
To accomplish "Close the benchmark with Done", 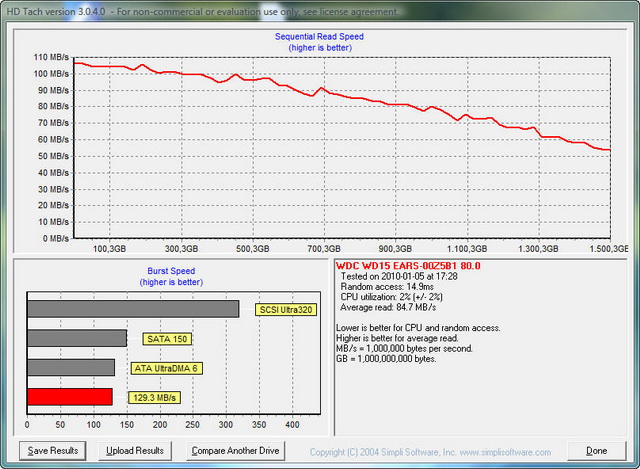I will point(596,451).
